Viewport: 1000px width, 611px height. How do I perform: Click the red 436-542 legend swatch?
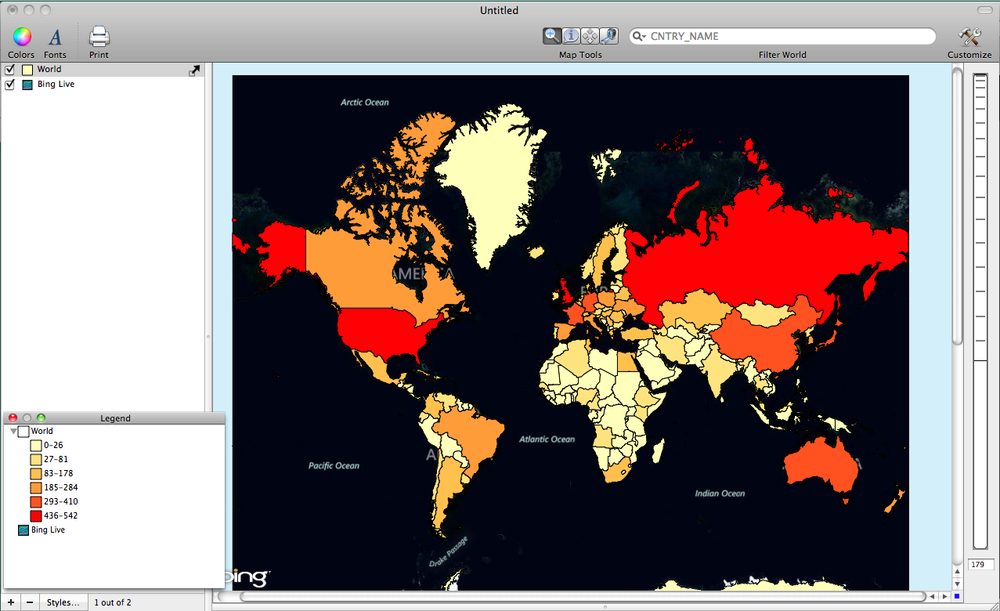pyautogui.click(x=36, y=516)
